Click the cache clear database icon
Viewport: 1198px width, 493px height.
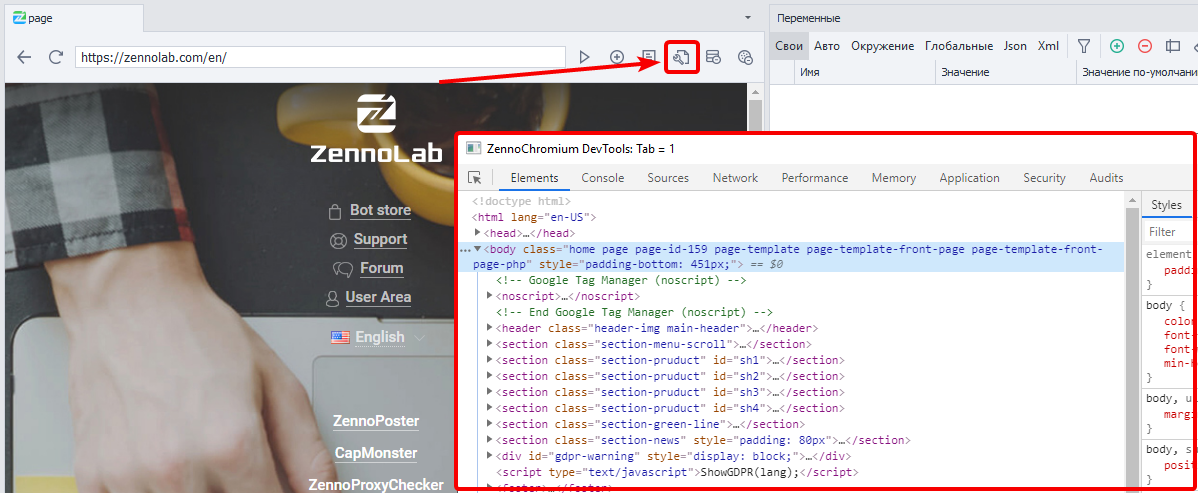point(713,57)
